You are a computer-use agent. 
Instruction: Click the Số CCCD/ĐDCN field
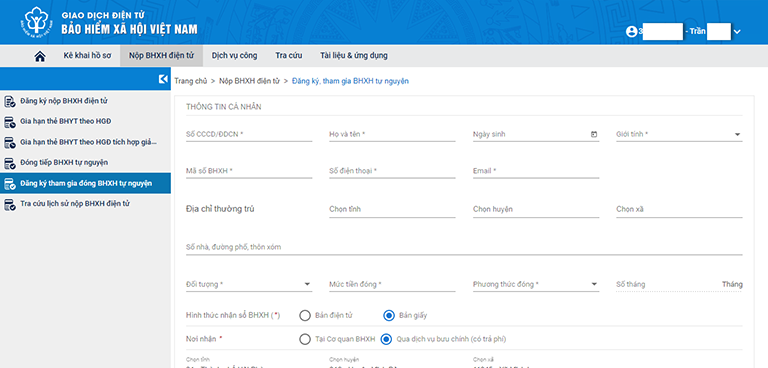click(249, 134)
